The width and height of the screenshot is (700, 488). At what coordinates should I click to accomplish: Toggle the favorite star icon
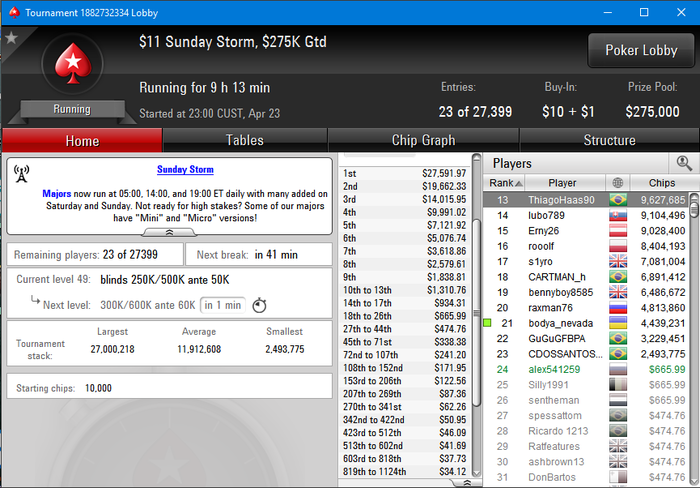(11, 38)
